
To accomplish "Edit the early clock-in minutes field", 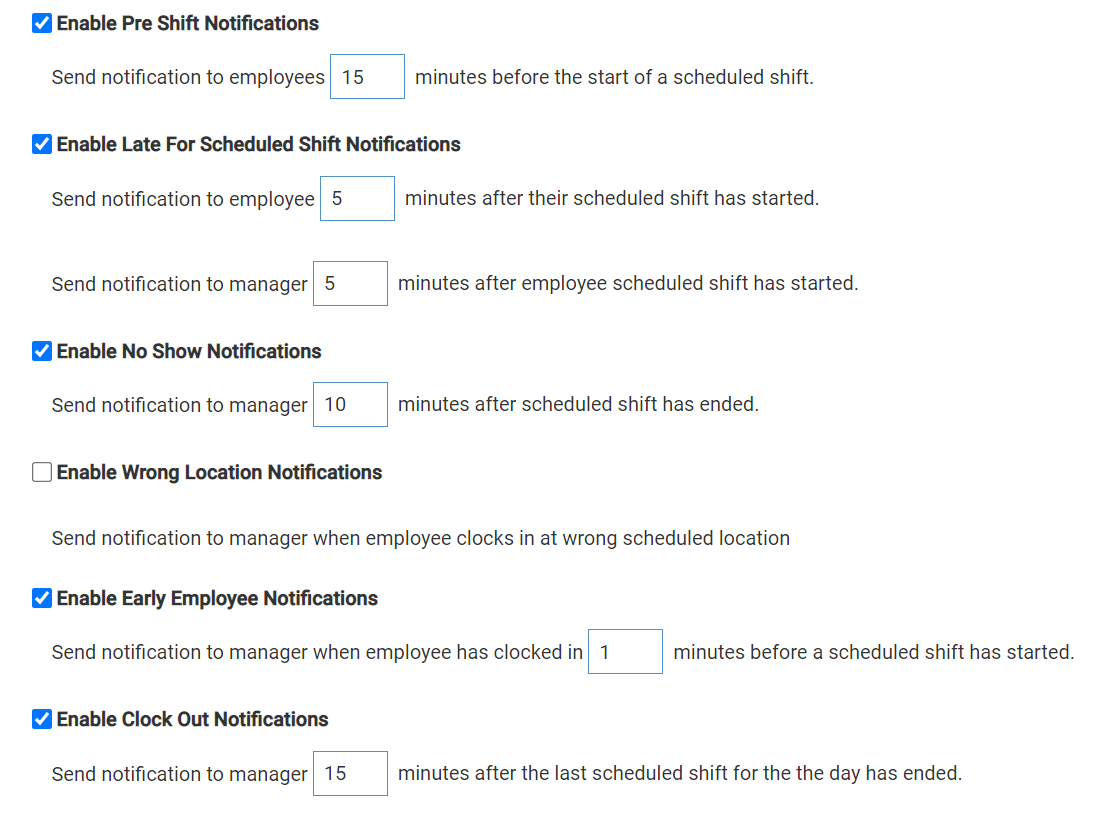I will point(625,652).
